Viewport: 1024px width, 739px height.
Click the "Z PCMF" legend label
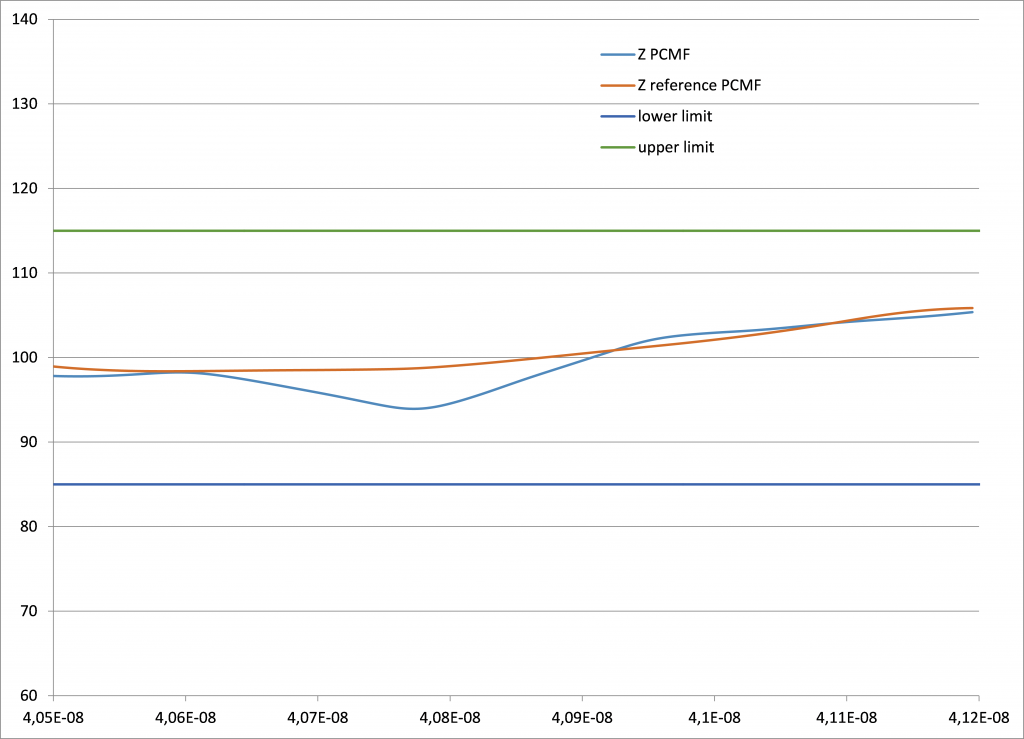(x=664, y=55)
